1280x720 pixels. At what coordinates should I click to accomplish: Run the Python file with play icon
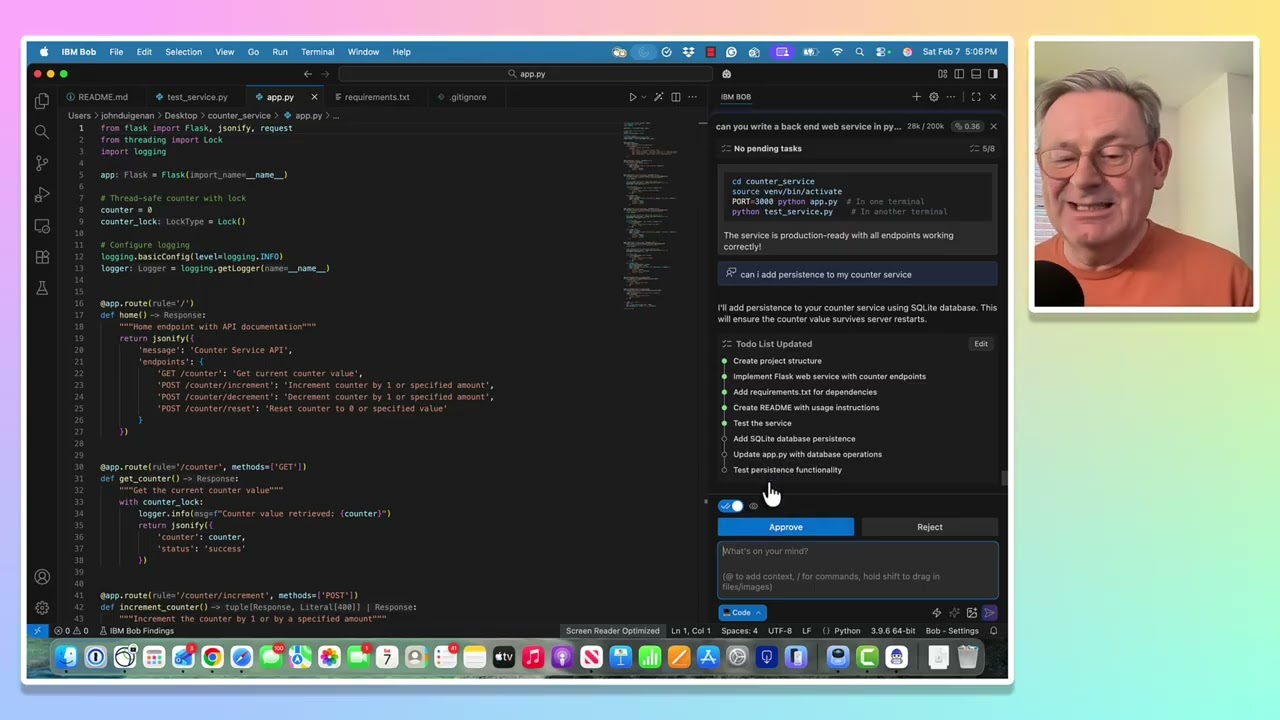pyautogui.click(x=632, y=97)
